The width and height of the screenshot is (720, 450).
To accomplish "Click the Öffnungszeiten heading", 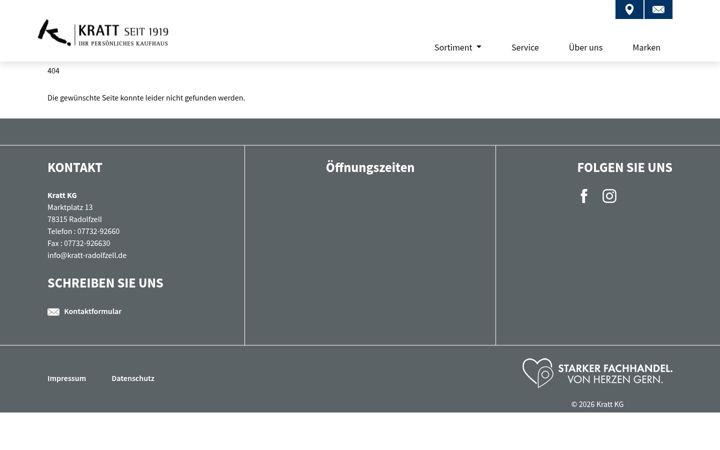I will [x=370, y=168].
